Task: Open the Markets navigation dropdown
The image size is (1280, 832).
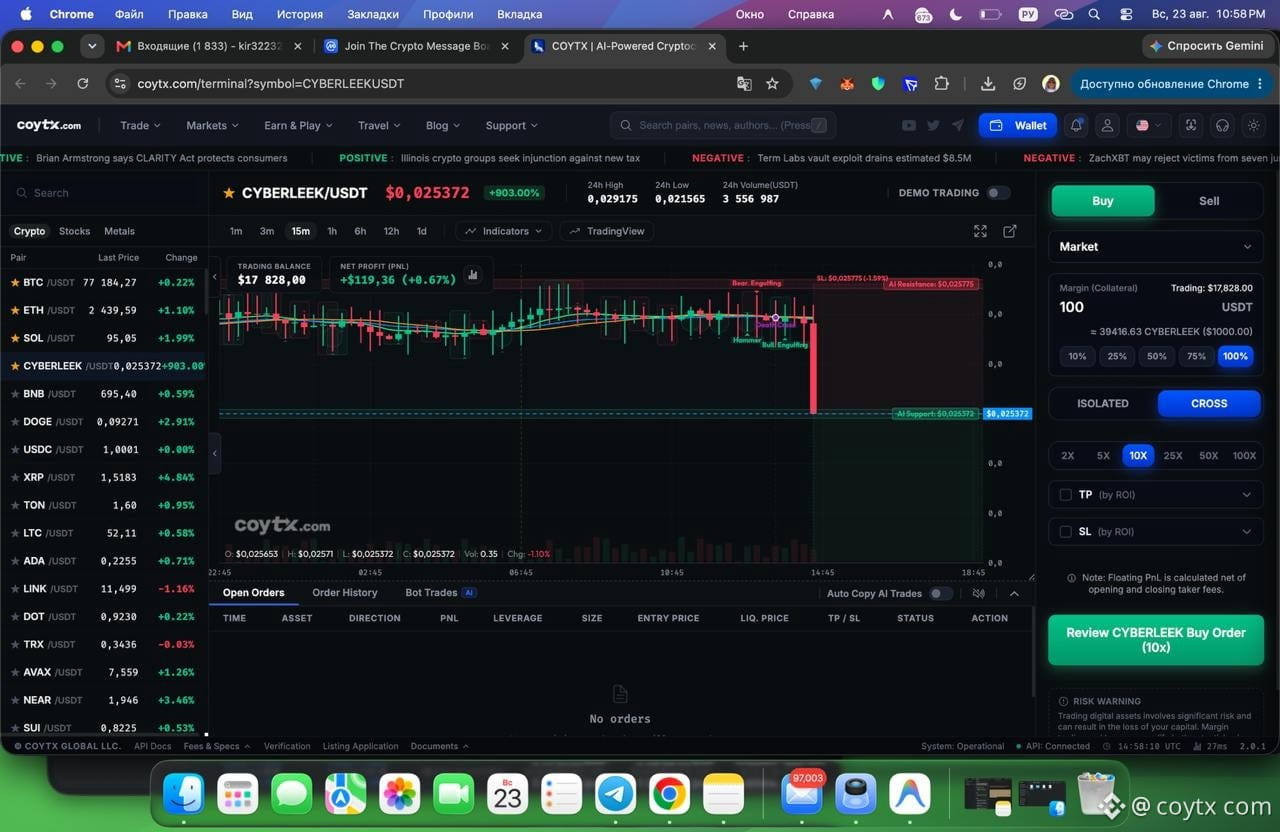Action: [212, 126]
